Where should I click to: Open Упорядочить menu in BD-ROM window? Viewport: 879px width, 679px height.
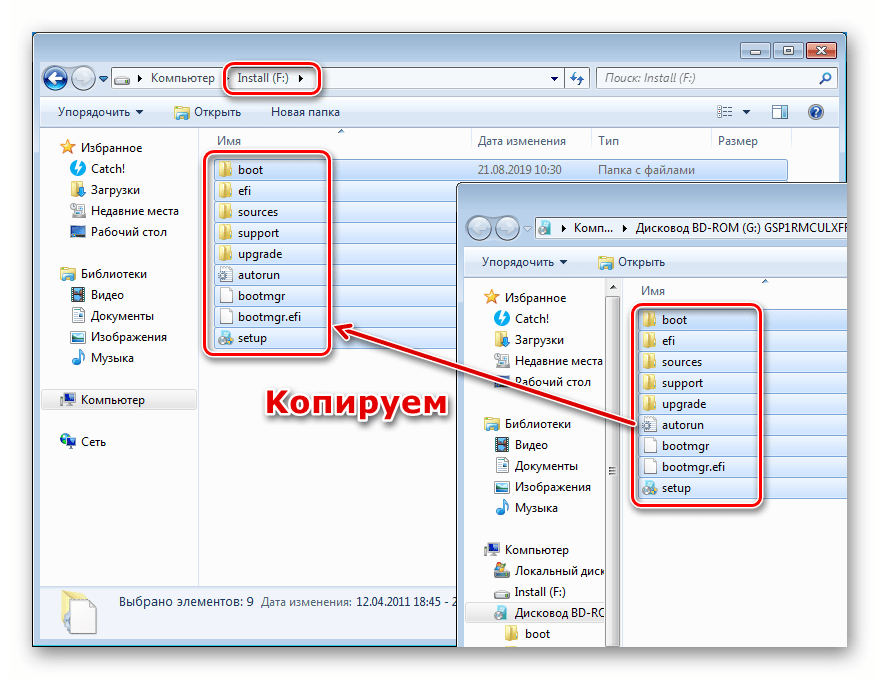click(x=525, y=262)
